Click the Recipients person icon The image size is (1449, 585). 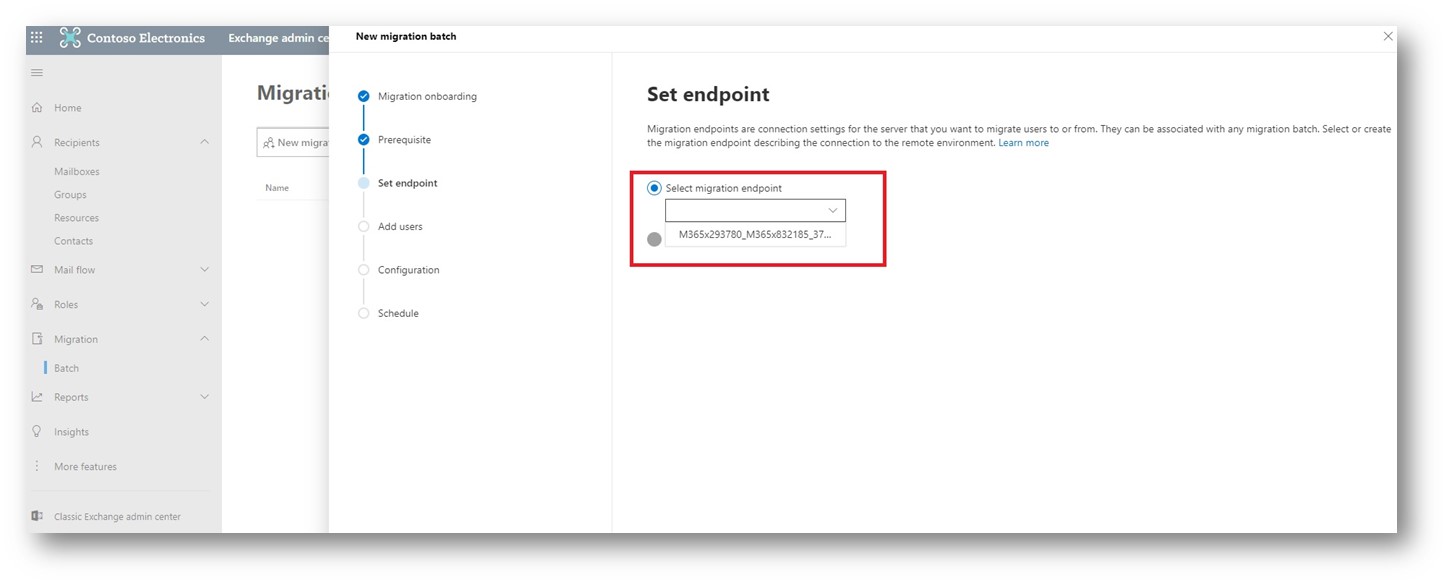tap(37, 142)
